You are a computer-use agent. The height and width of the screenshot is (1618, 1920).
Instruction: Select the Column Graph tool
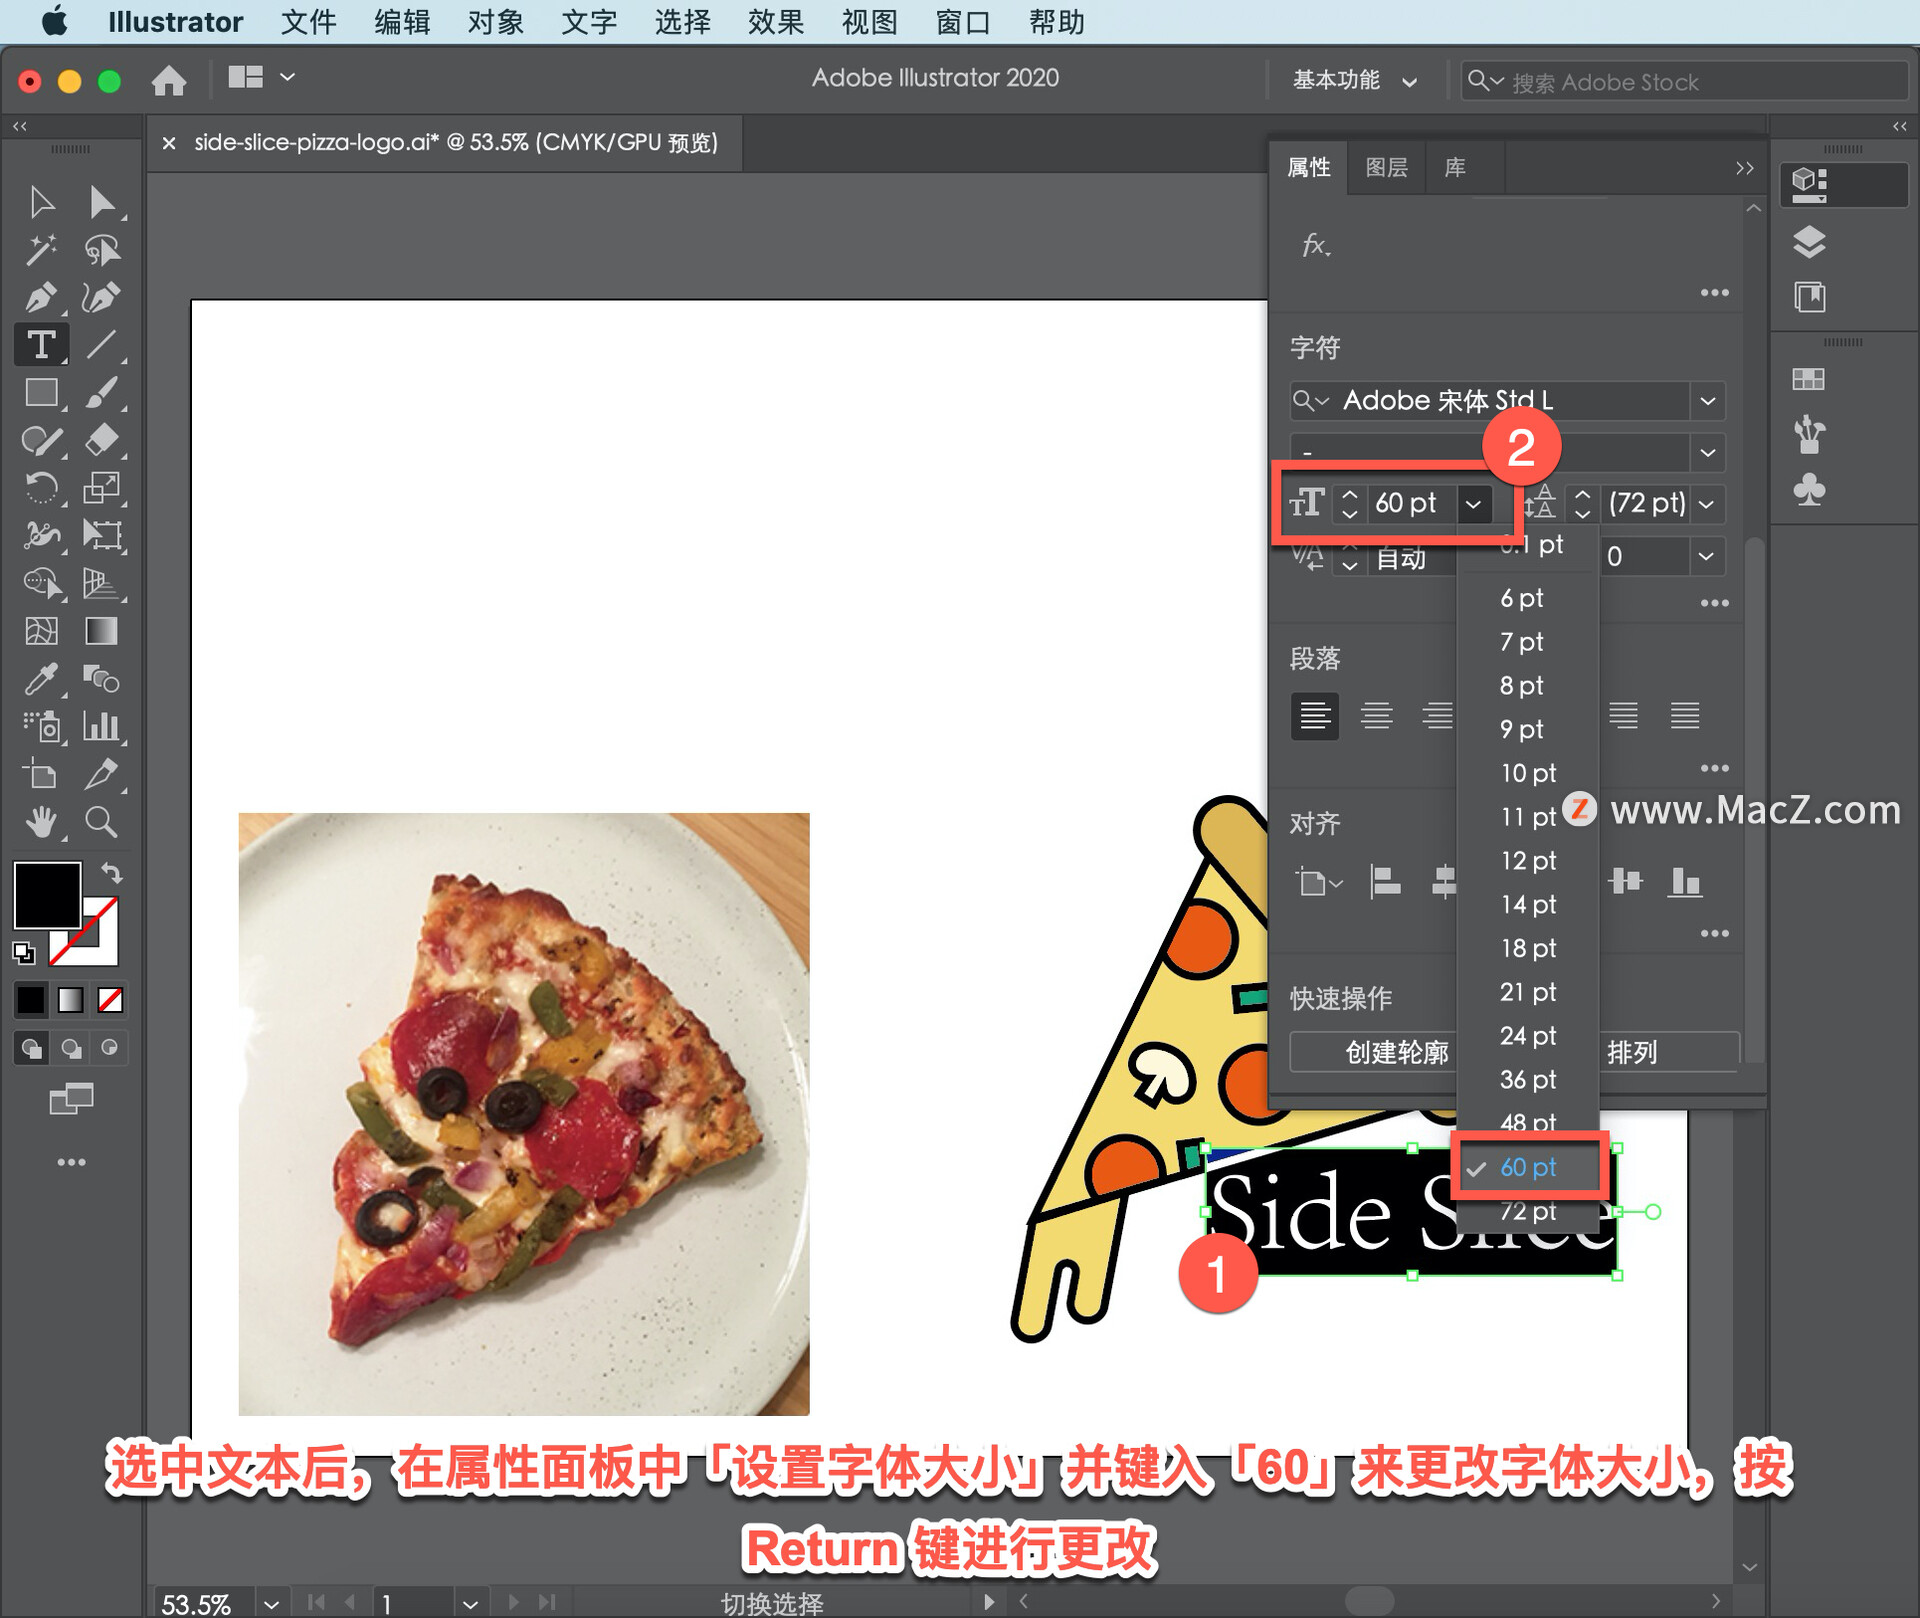[101, 726]
